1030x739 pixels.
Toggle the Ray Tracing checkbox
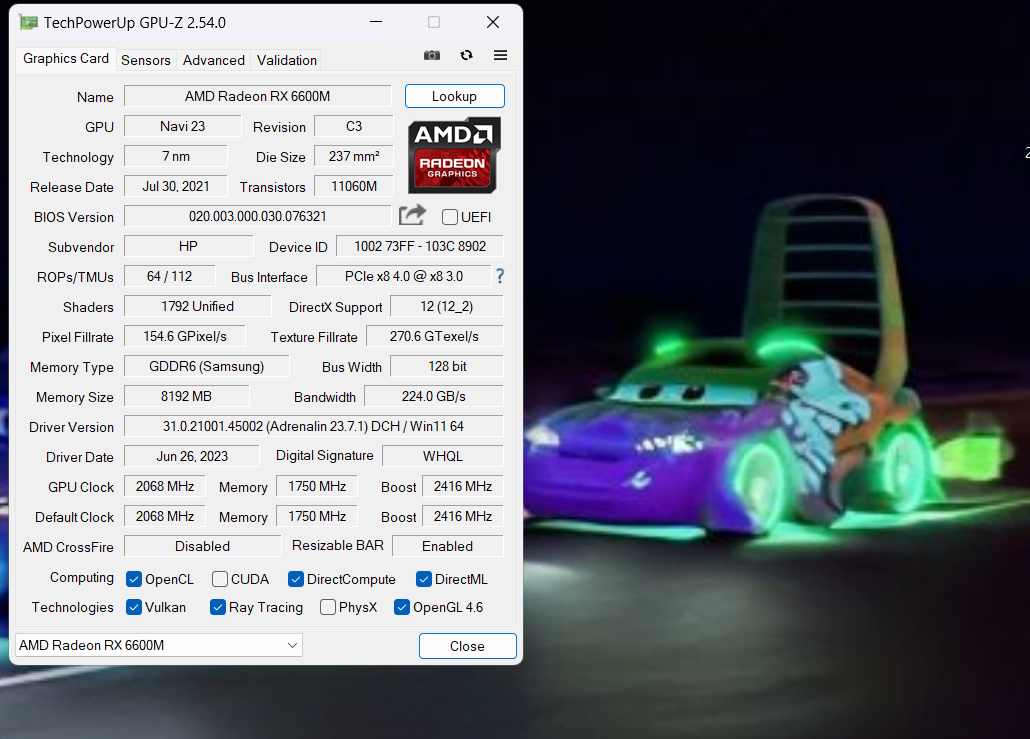click(x=218, y=607)
